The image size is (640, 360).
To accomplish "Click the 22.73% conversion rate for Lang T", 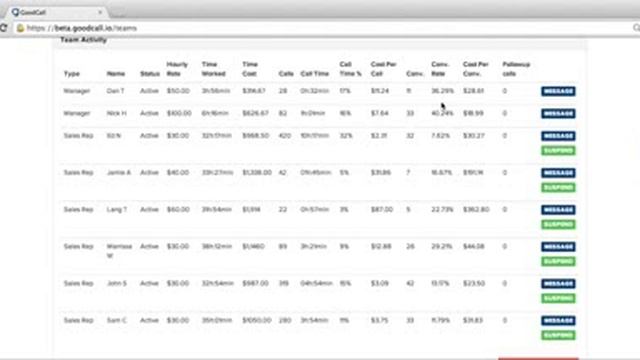I will click(442, 209).
